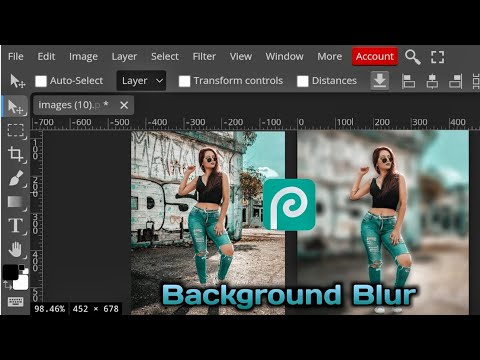Enable Transform controls checkbox

click(184, 81)
